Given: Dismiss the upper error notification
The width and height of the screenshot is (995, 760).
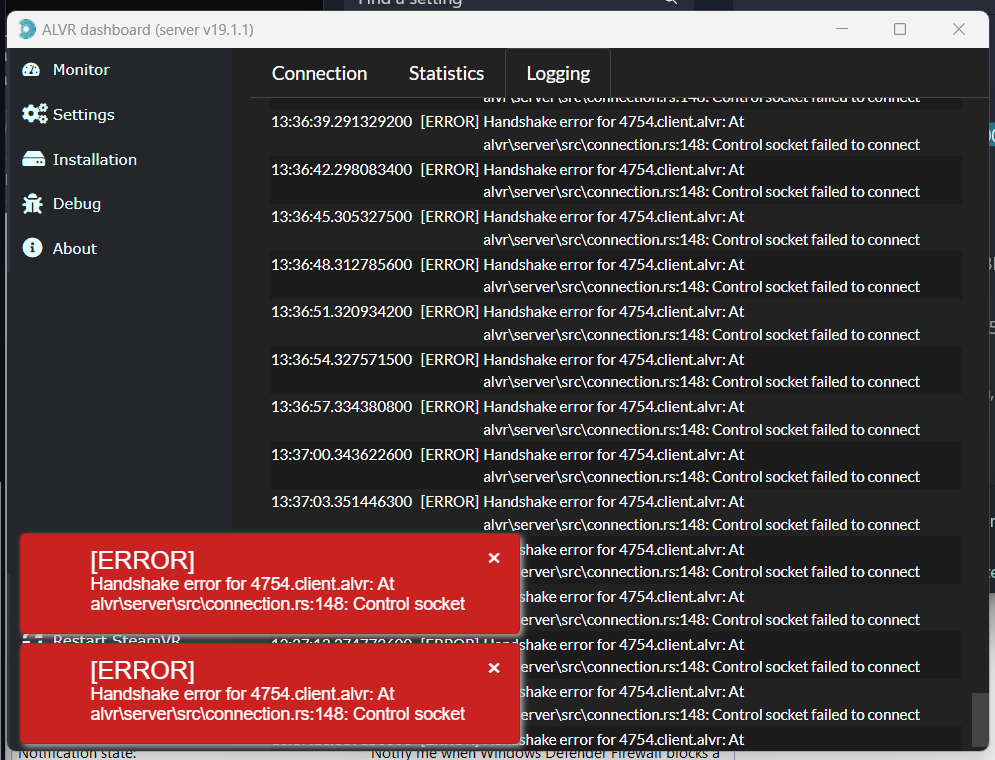Looking at the screenshot, I should pos(494,559).
